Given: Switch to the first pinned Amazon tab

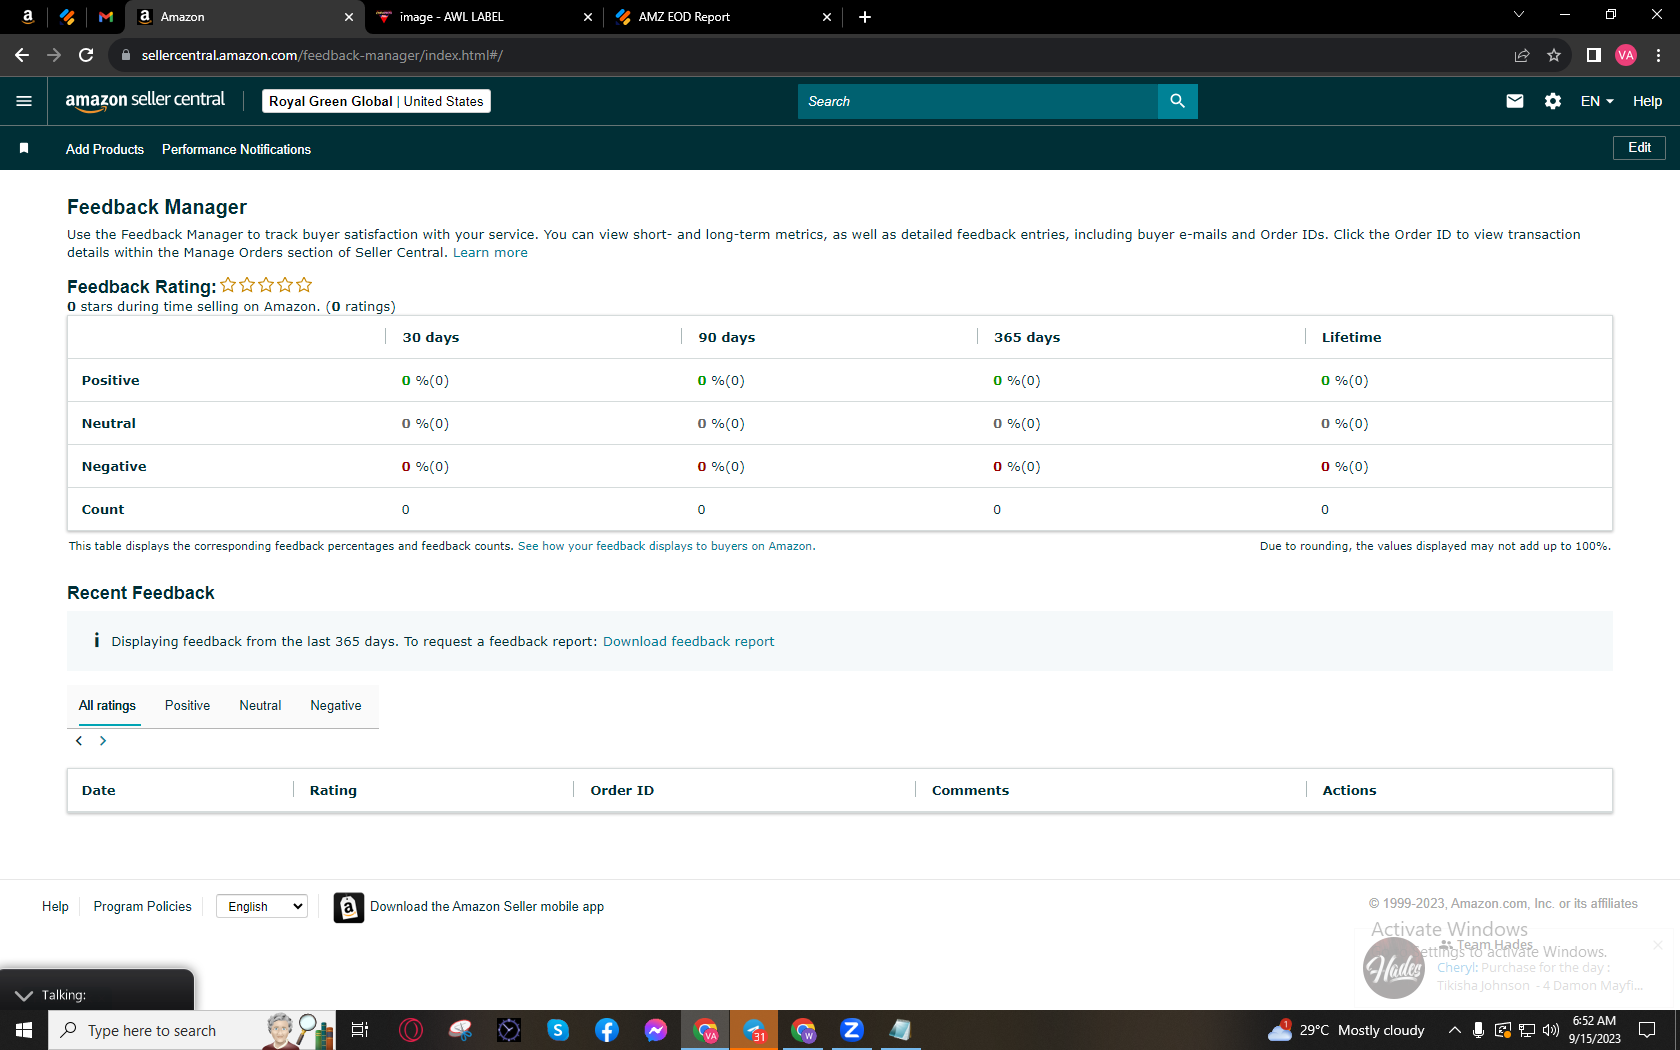Looking at the screenshot, I should 28,17.
